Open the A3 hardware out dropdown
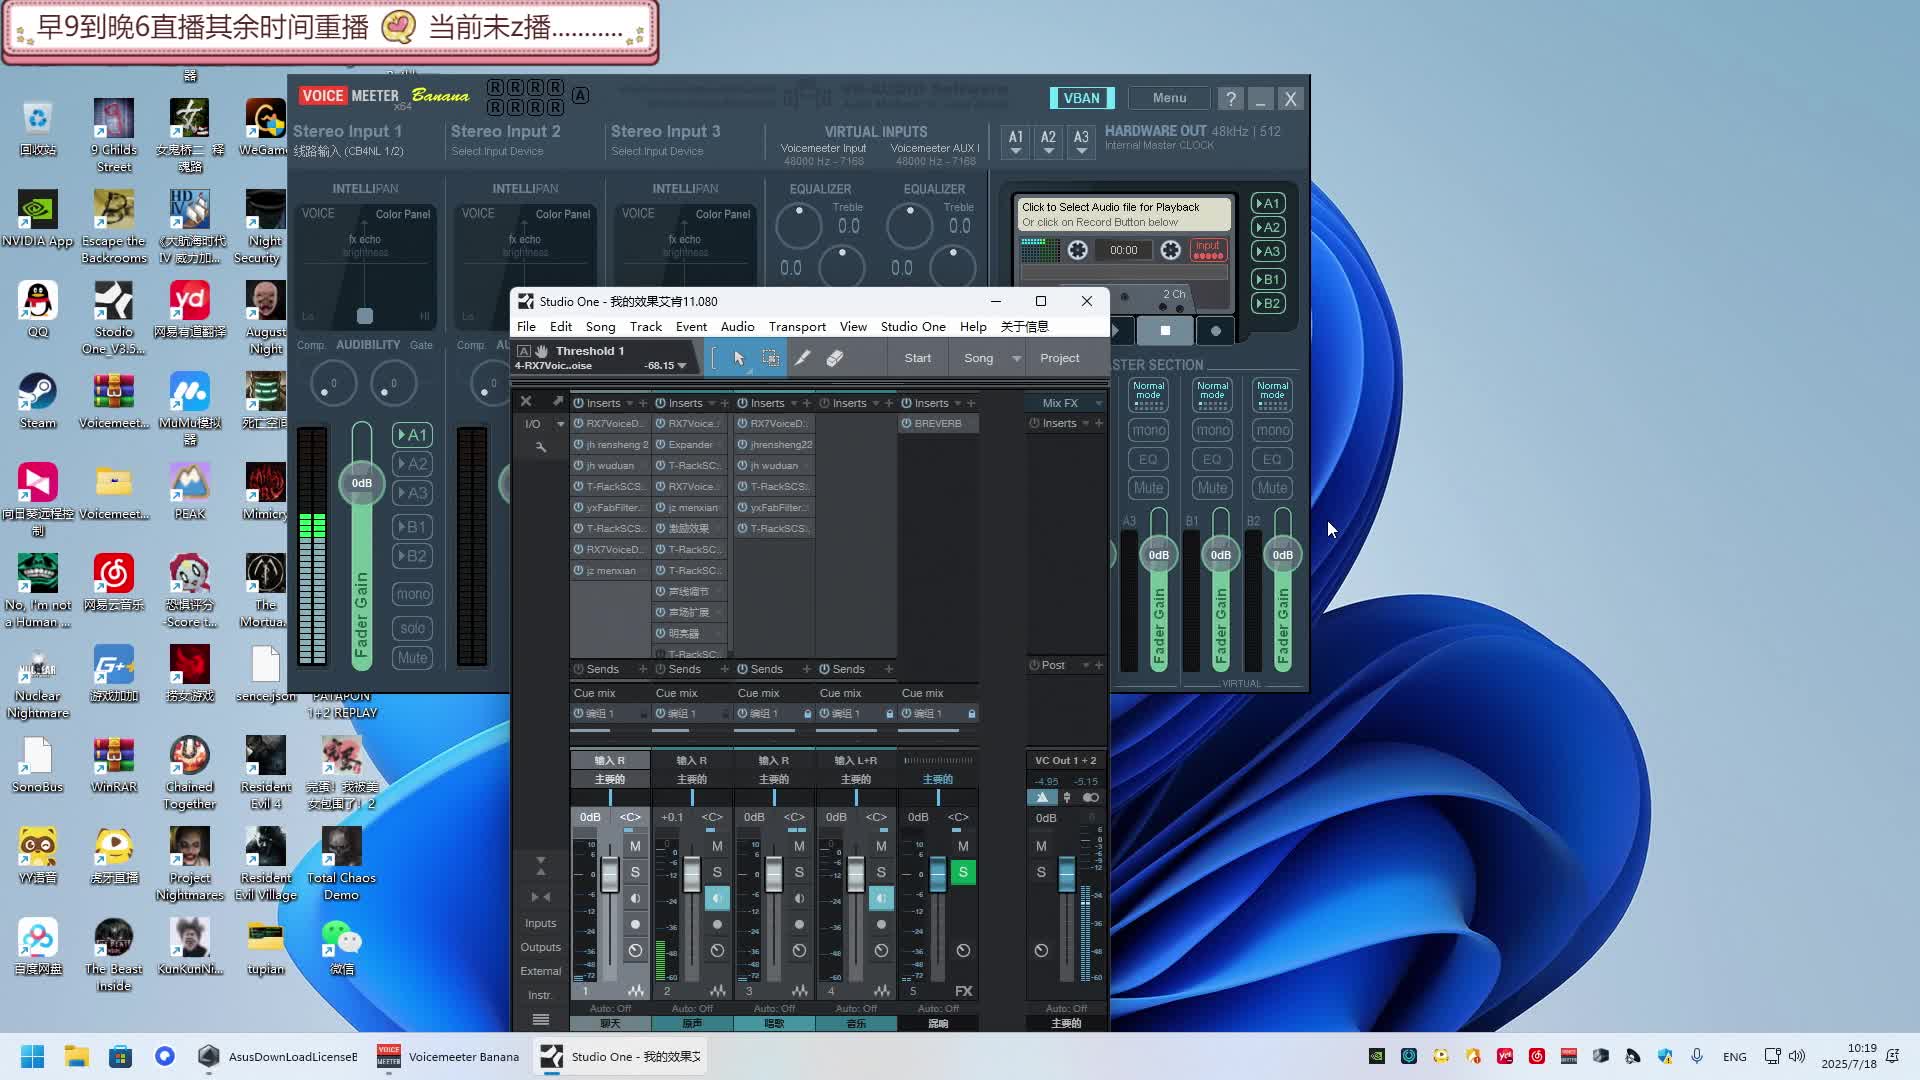The height and width of the screenshot is (1080, 1920). [1081, 142]
